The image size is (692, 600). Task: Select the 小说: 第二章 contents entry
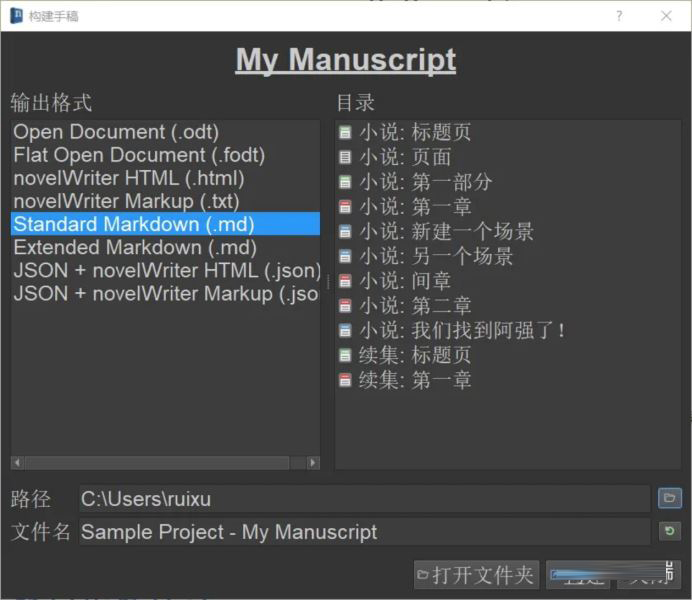pyautogui.click(x=508, y=305)
